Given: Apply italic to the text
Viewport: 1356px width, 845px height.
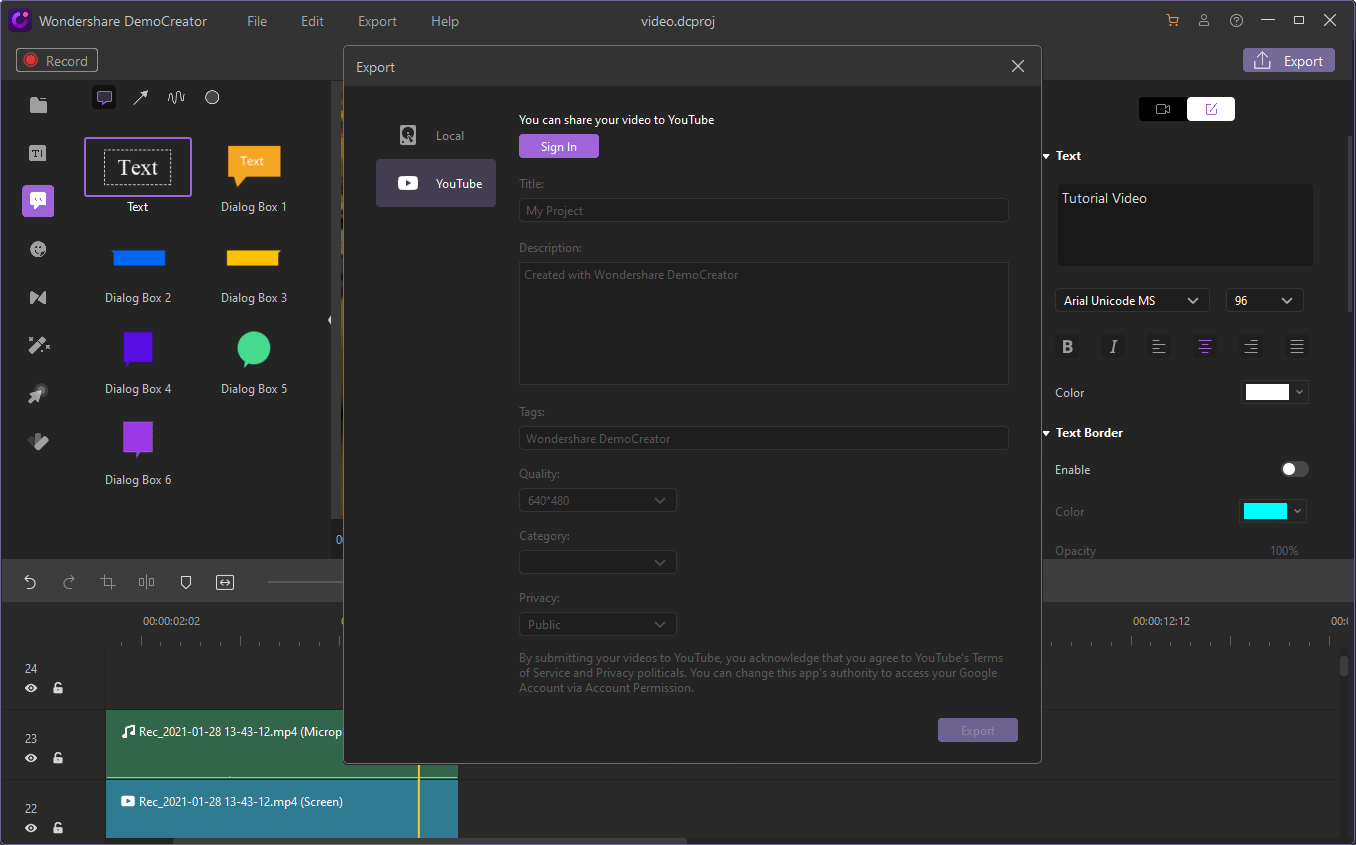Looking at the screenshot, I should point(1113,347).
